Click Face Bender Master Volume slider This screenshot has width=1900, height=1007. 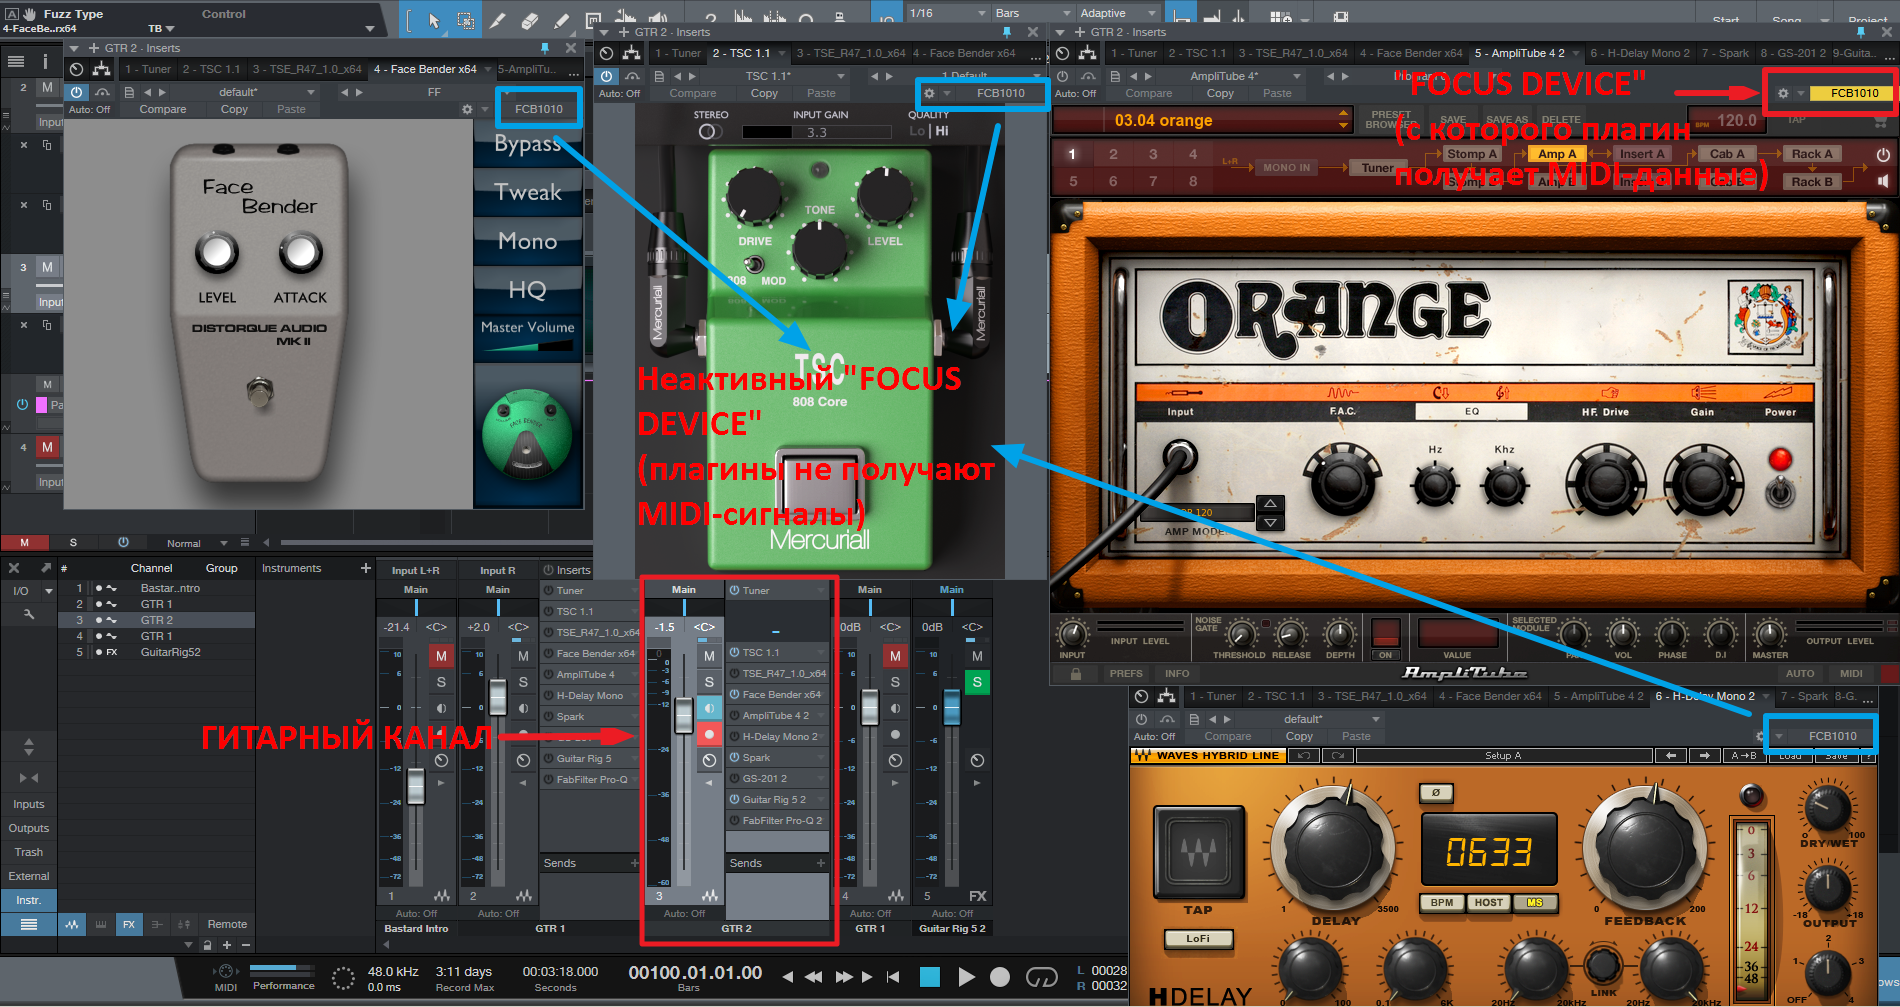528,346
